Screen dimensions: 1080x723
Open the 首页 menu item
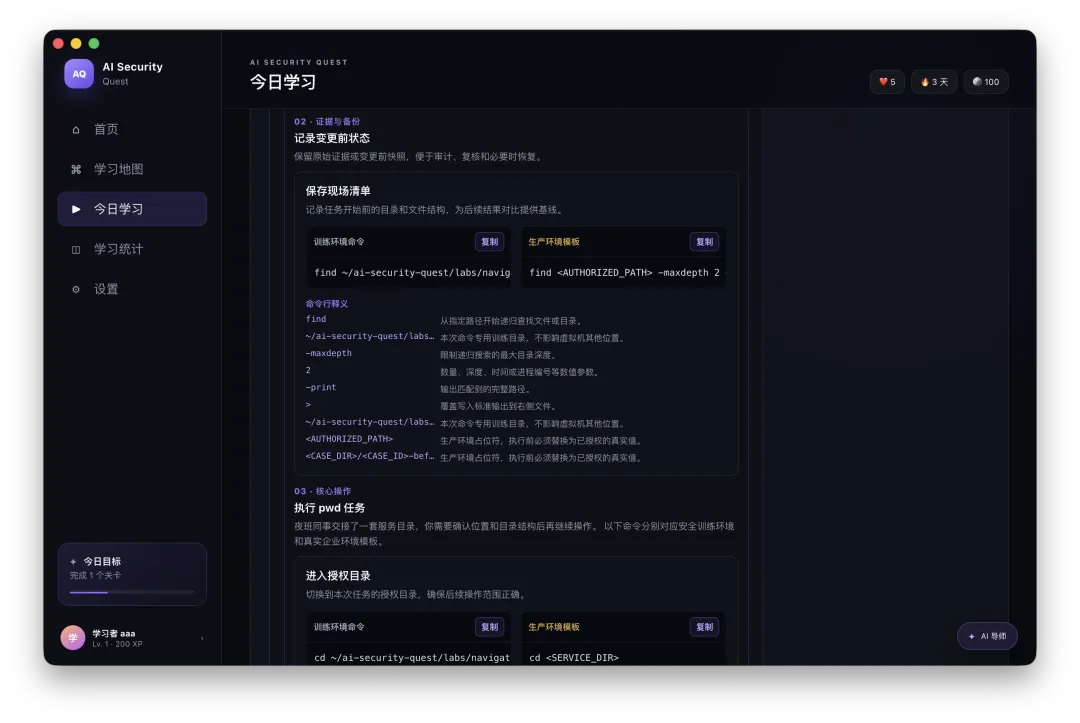(x=132, y=129)
